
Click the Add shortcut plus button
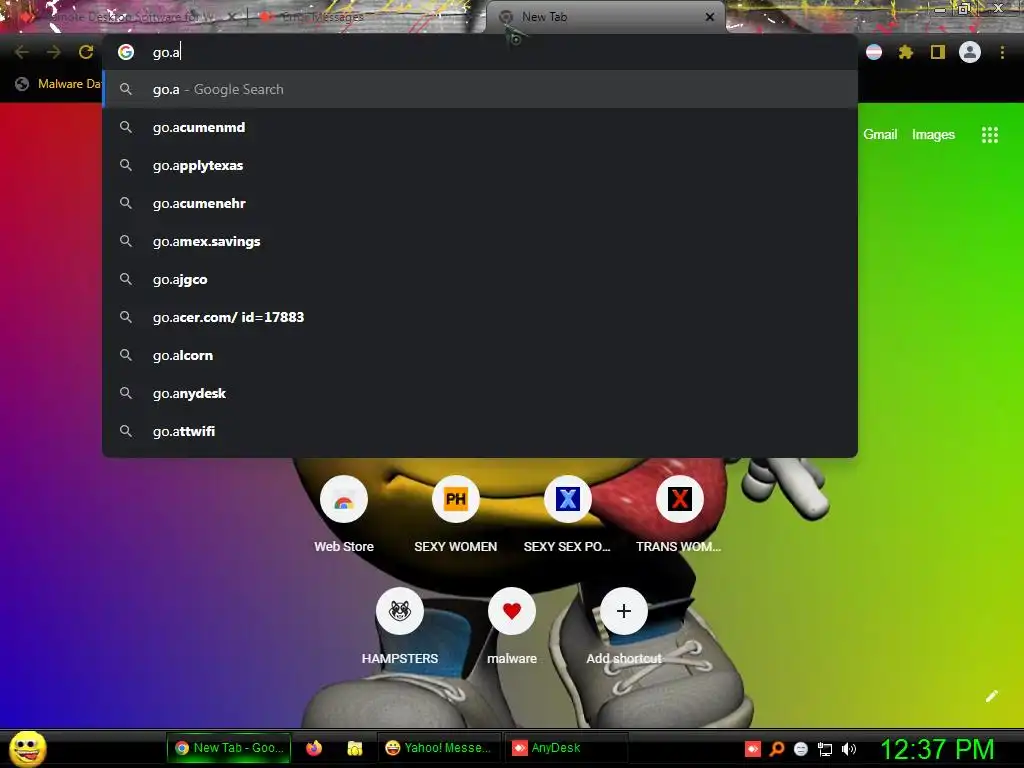click(624, 611)
